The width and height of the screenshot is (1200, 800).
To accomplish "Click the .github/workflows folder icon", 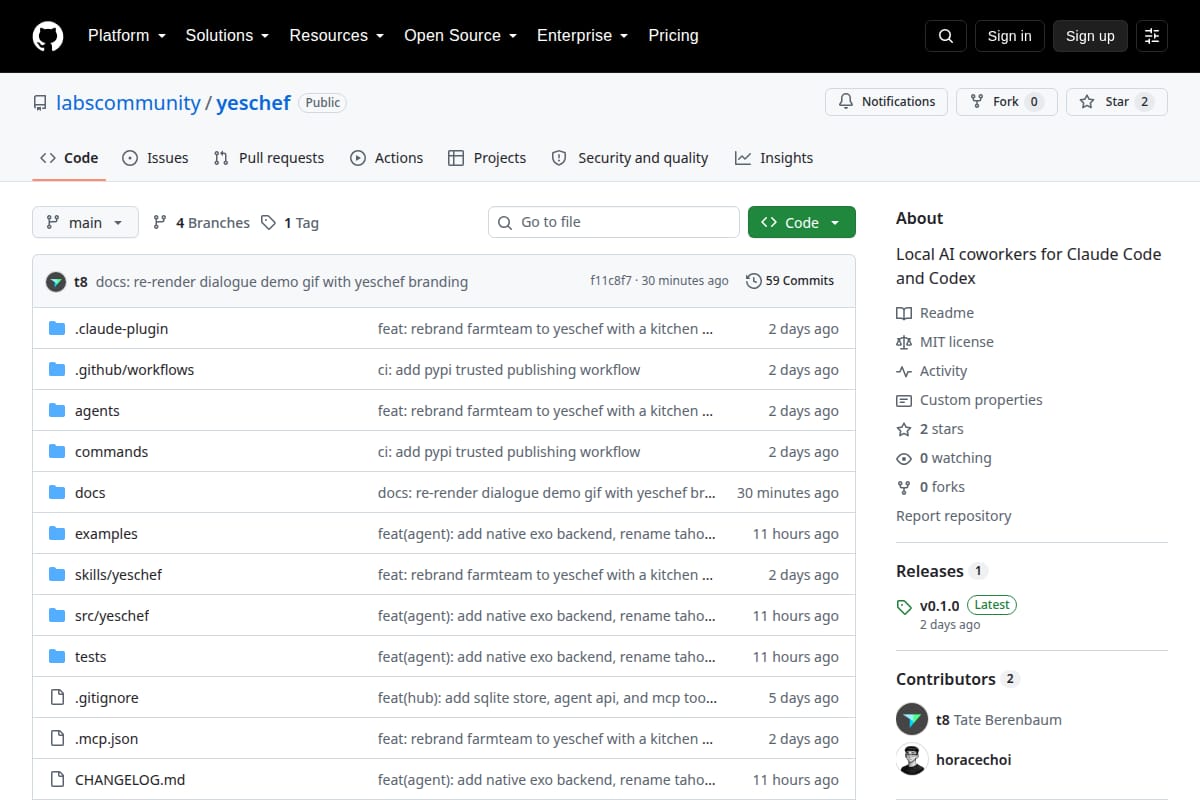I will point(57,370).
